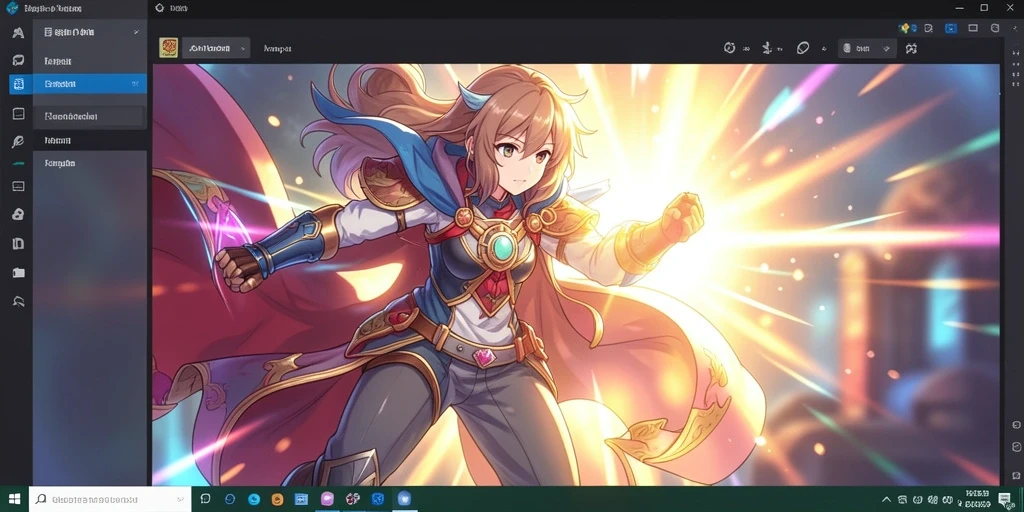Click the sticker icon in upper right row

point(995,28)
